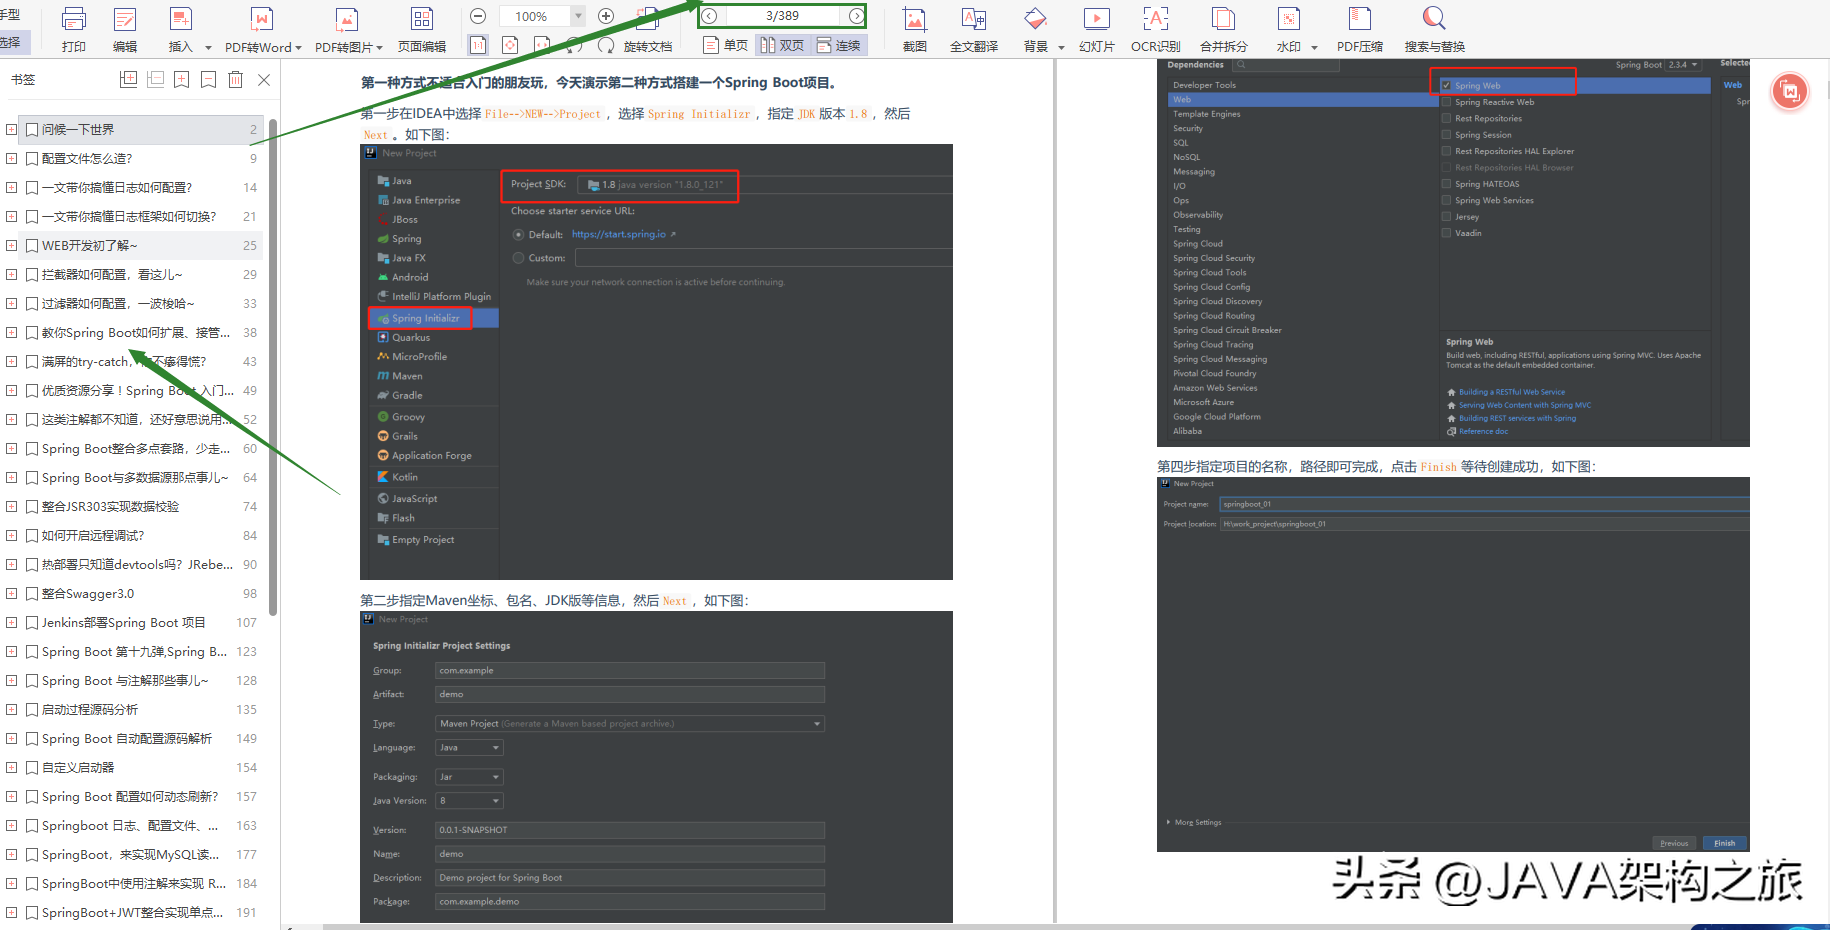Screen dimensions: 1830x930
Task: Zoom in with the plus button
Action: pyautogui.click(x=606, y=16)
